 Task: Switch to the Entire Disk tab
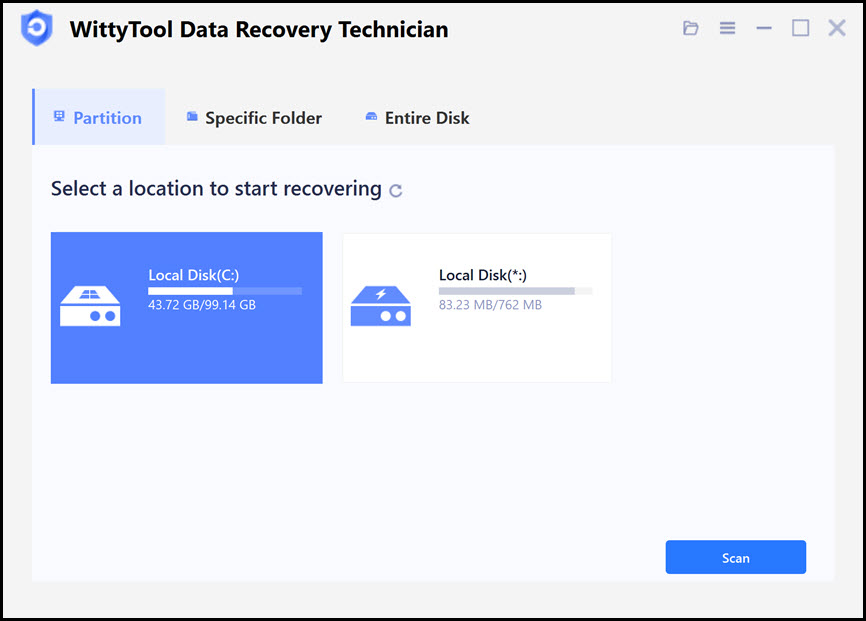(x=417, y=118)
